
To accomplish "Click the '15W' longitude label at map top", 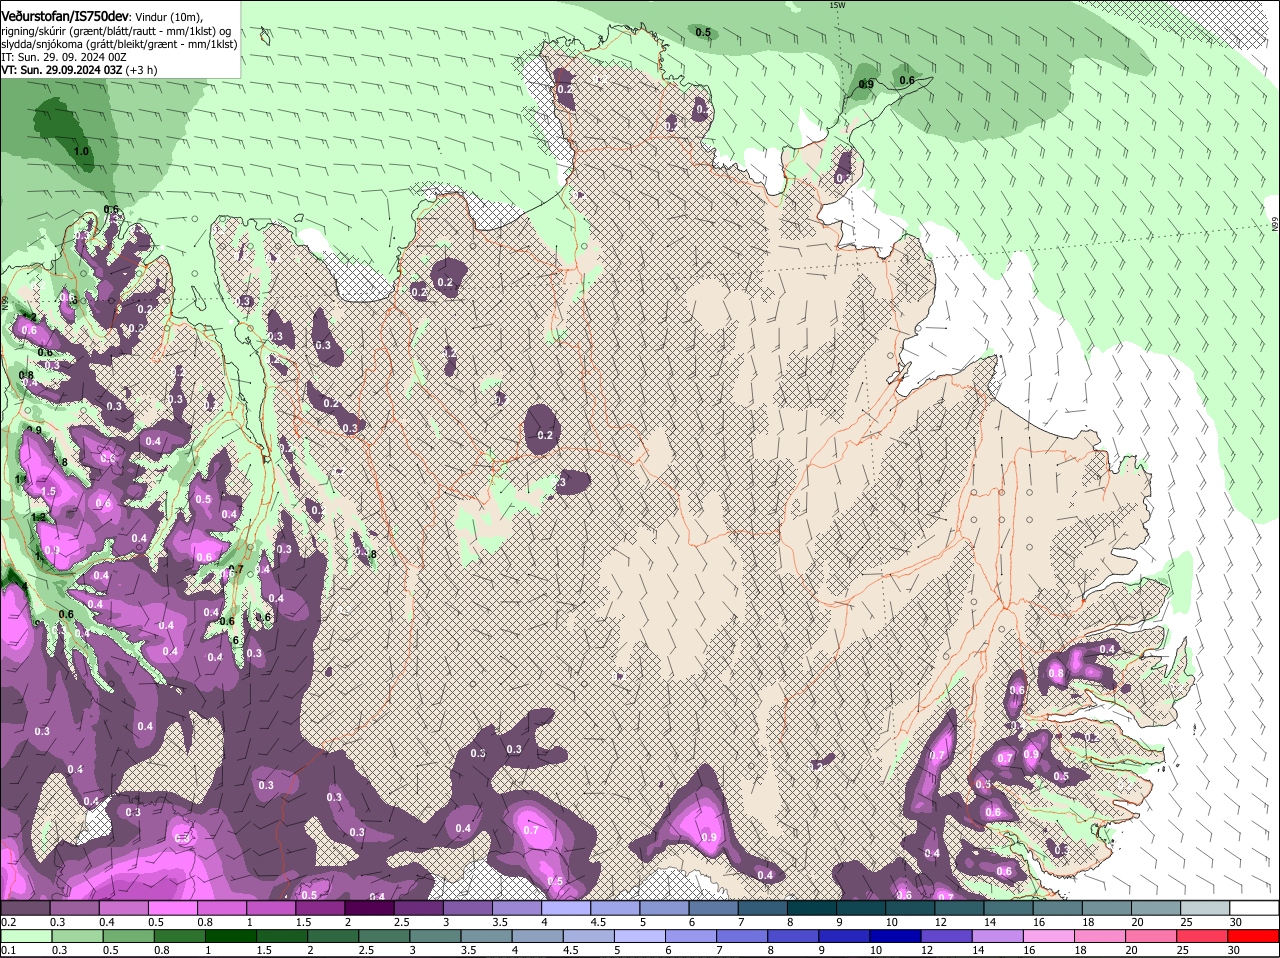I will pos(837,5).
